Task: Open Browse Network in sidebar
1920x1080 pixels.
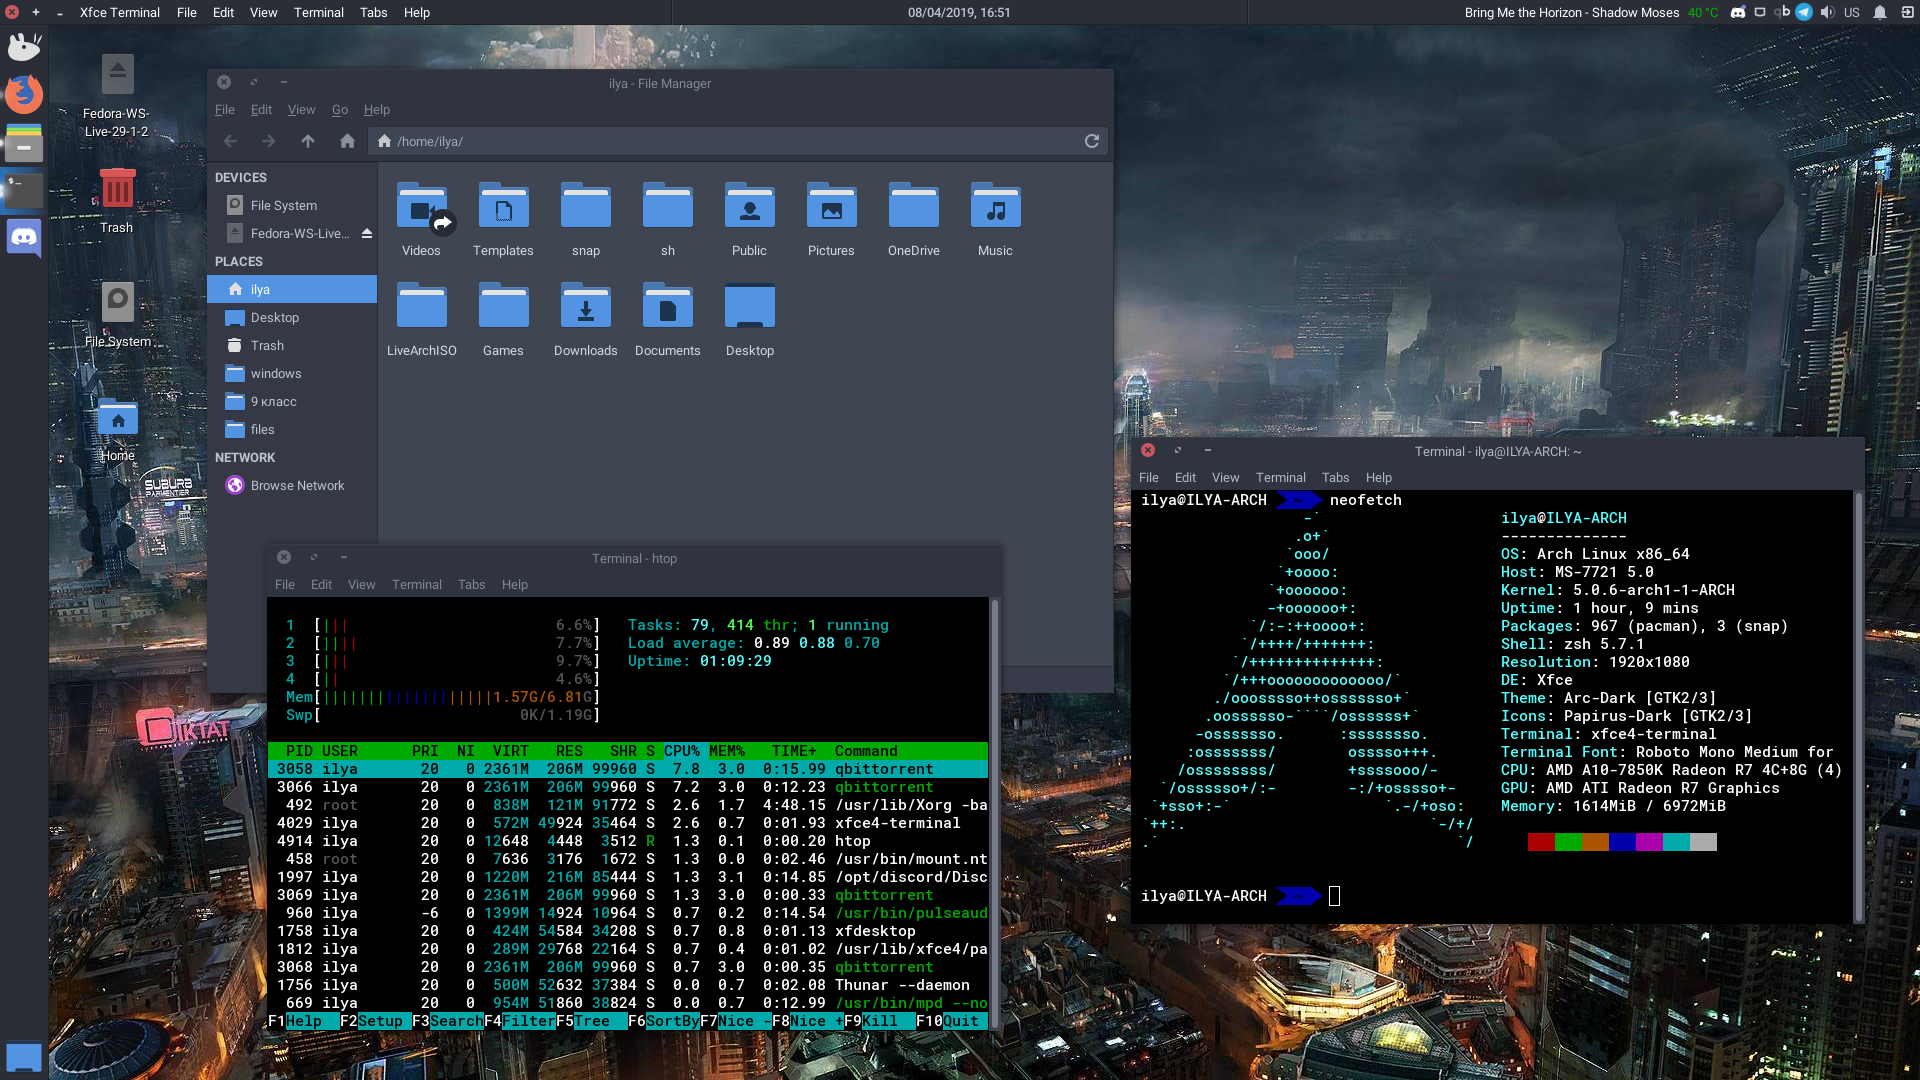Action: click(297, 485)
